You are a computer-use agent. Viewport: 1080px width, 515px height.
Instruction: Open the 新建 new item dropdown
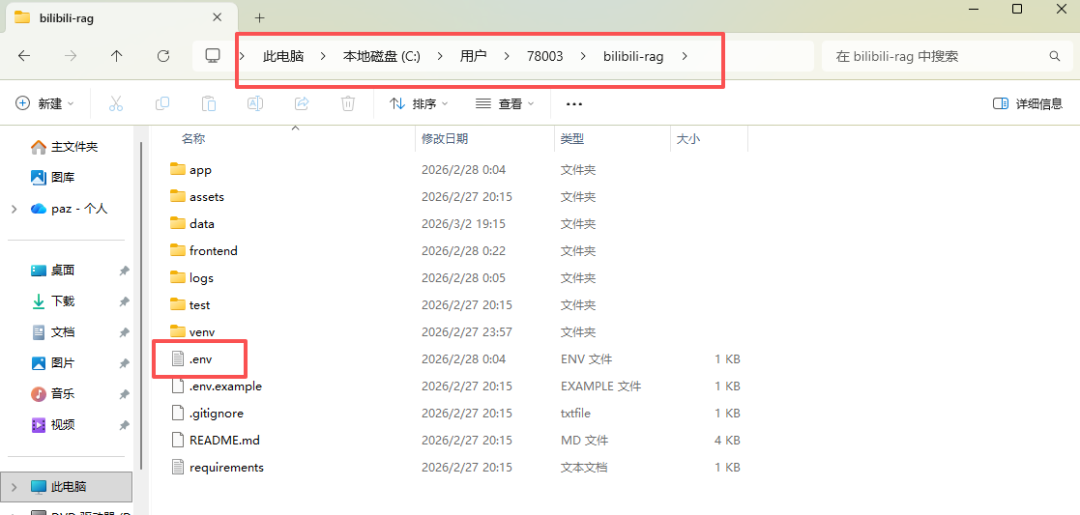[x=45, y=103]
